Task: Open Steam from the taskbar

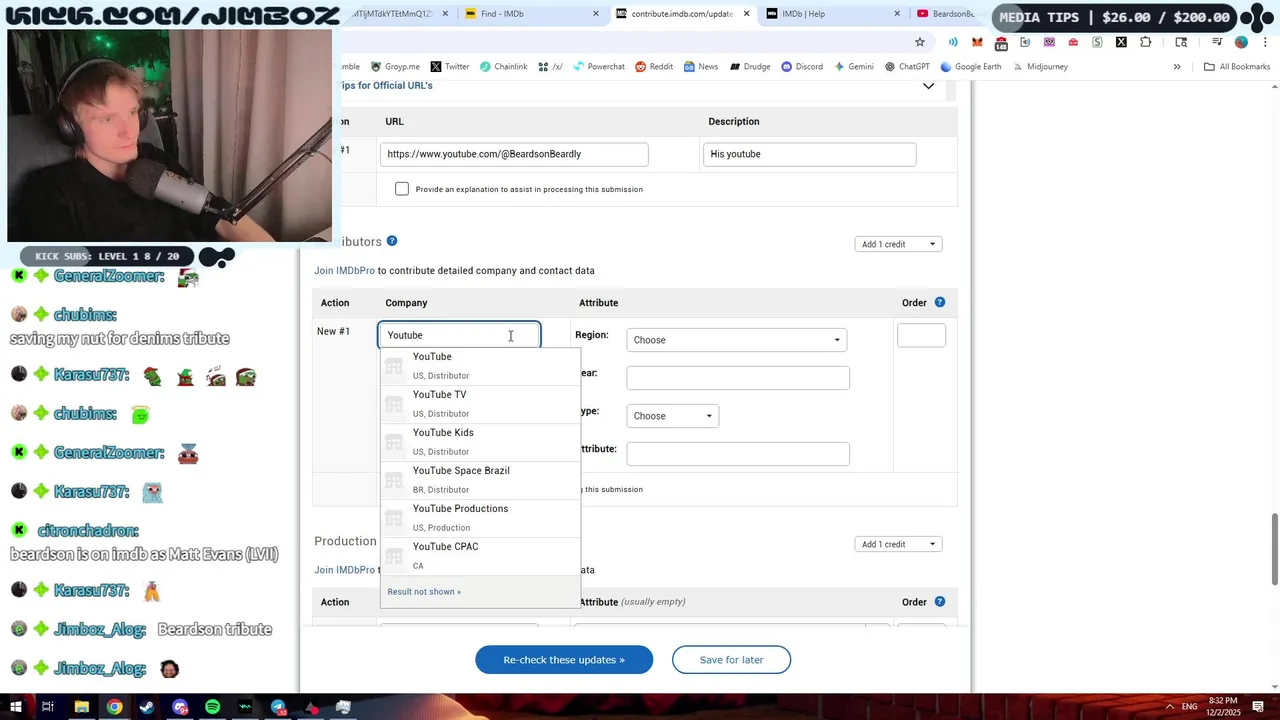Action: pyautogui.click(x=147, y=707)
